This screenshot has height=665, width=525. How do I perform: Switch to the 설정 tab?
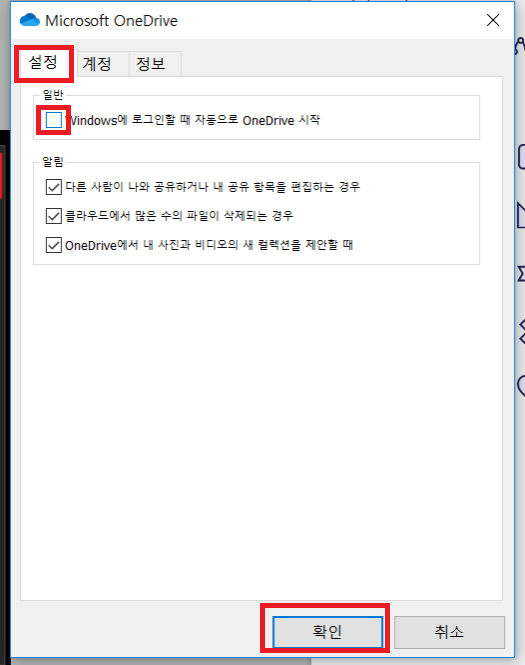point(43,63)
